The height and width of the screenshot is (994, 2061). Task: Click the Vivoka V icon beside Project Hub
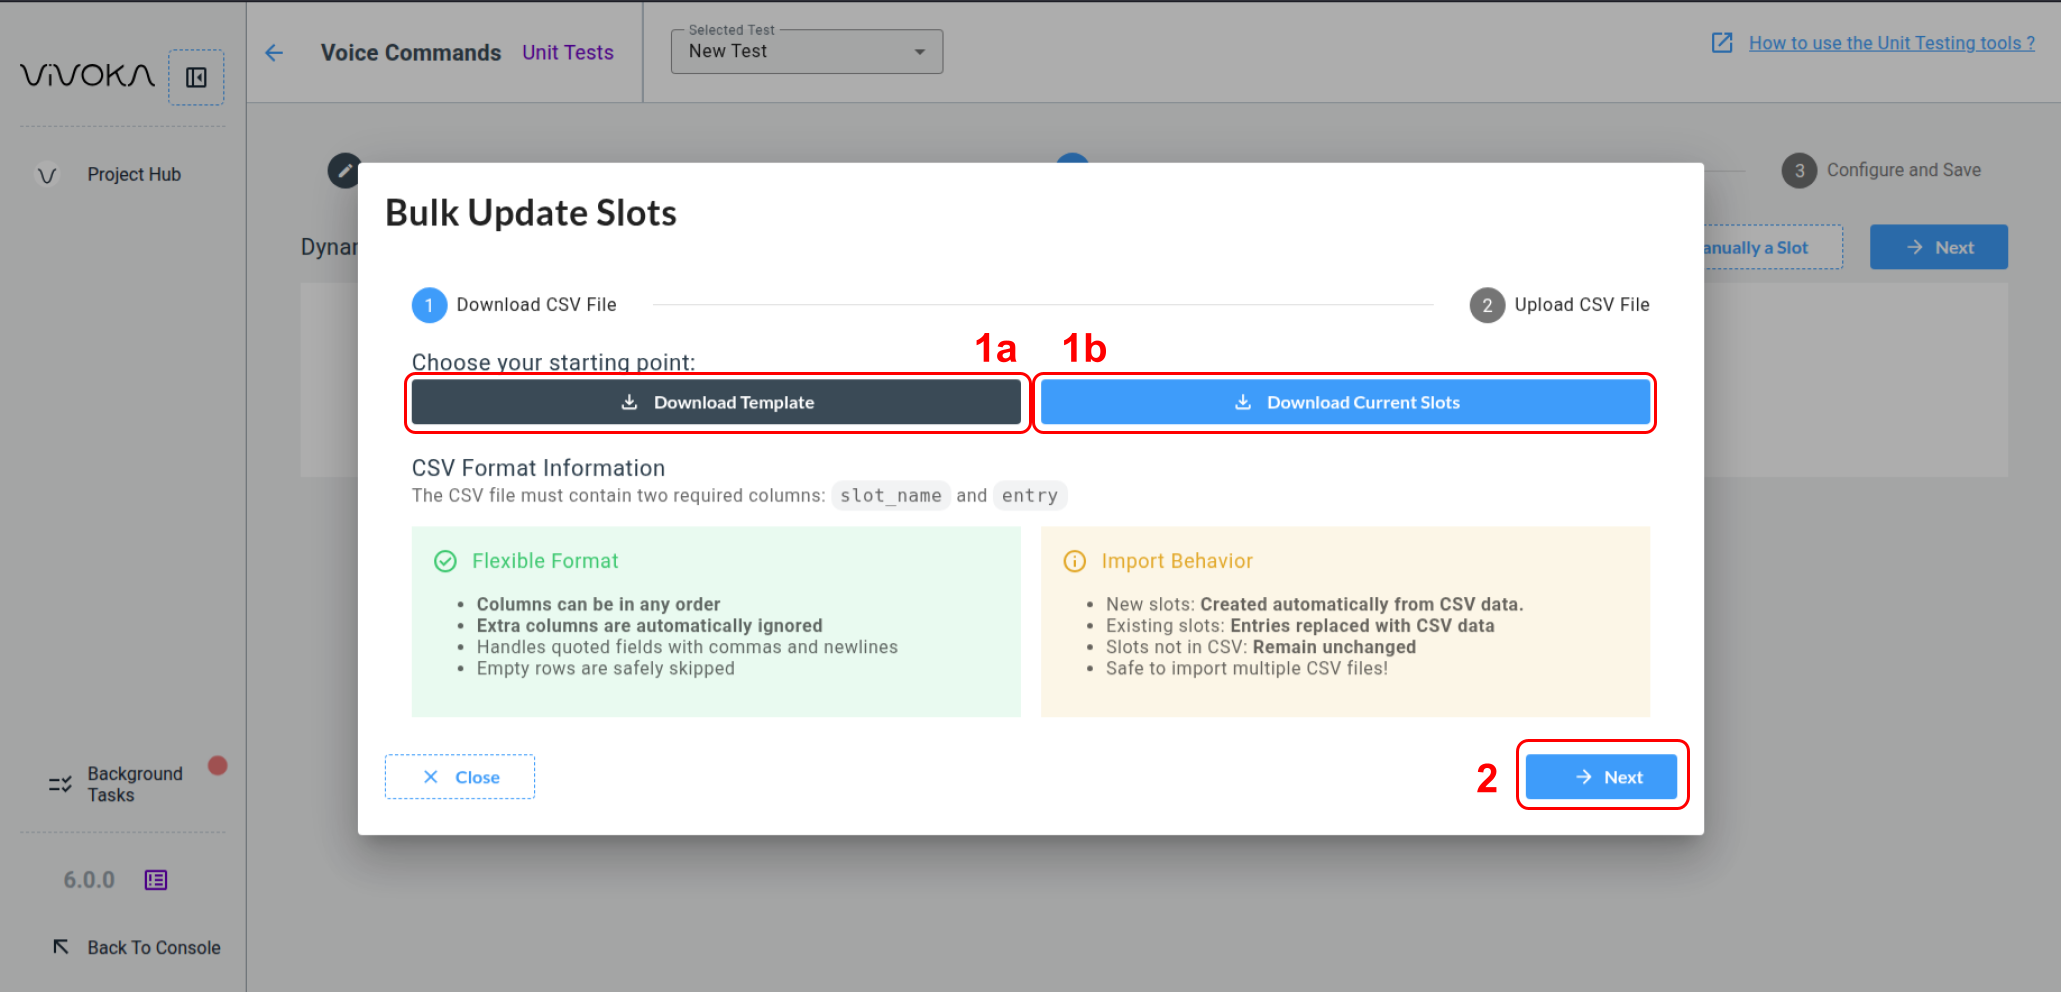click(x=46, y=174)
